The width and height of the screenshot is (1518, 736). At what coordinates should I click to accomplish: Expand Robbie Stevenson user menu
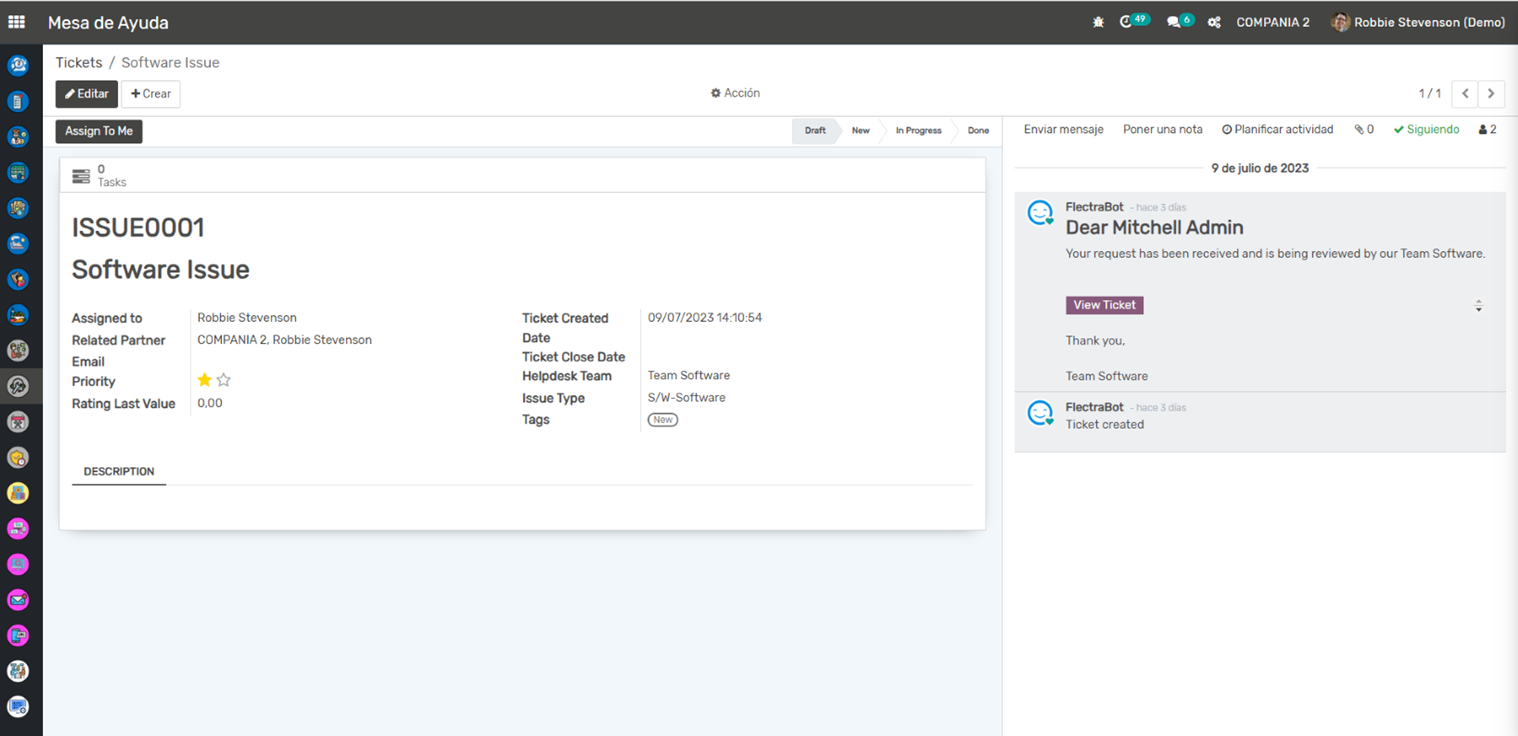[x=1418, y=22]
